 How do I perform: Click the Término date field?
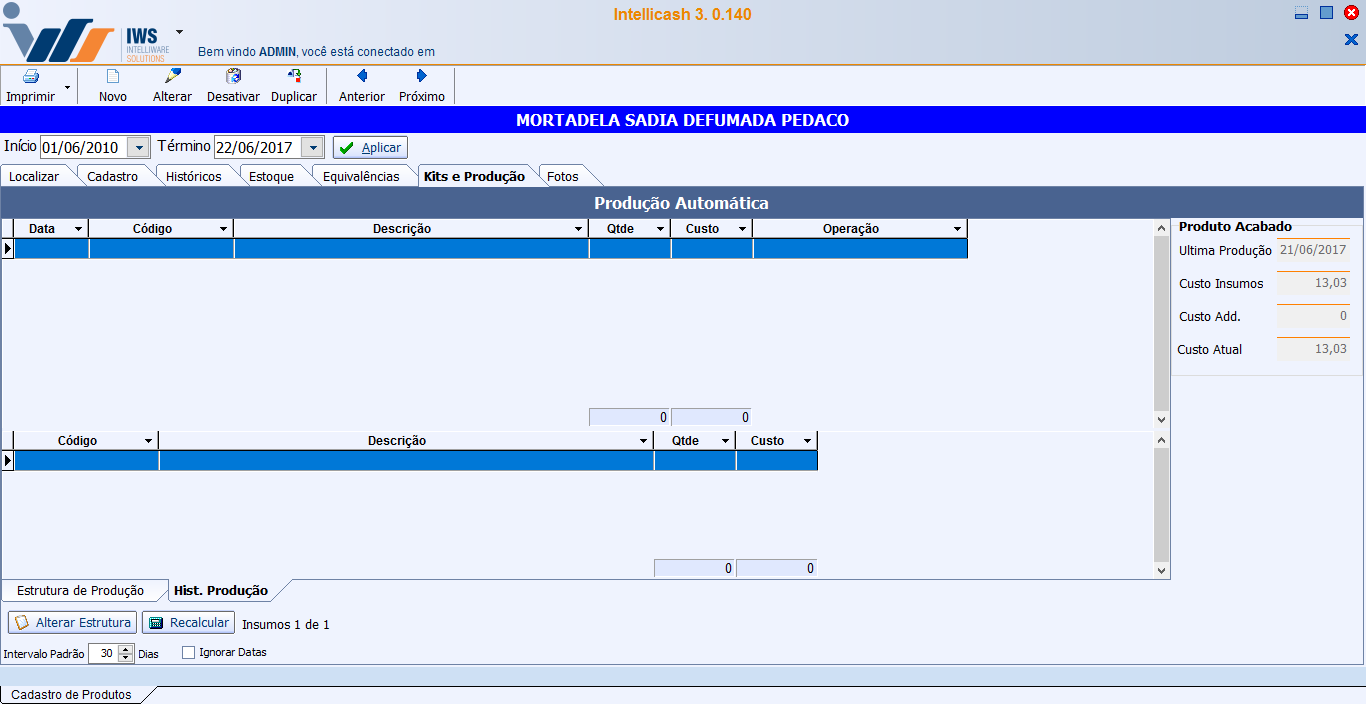point(258,147)
